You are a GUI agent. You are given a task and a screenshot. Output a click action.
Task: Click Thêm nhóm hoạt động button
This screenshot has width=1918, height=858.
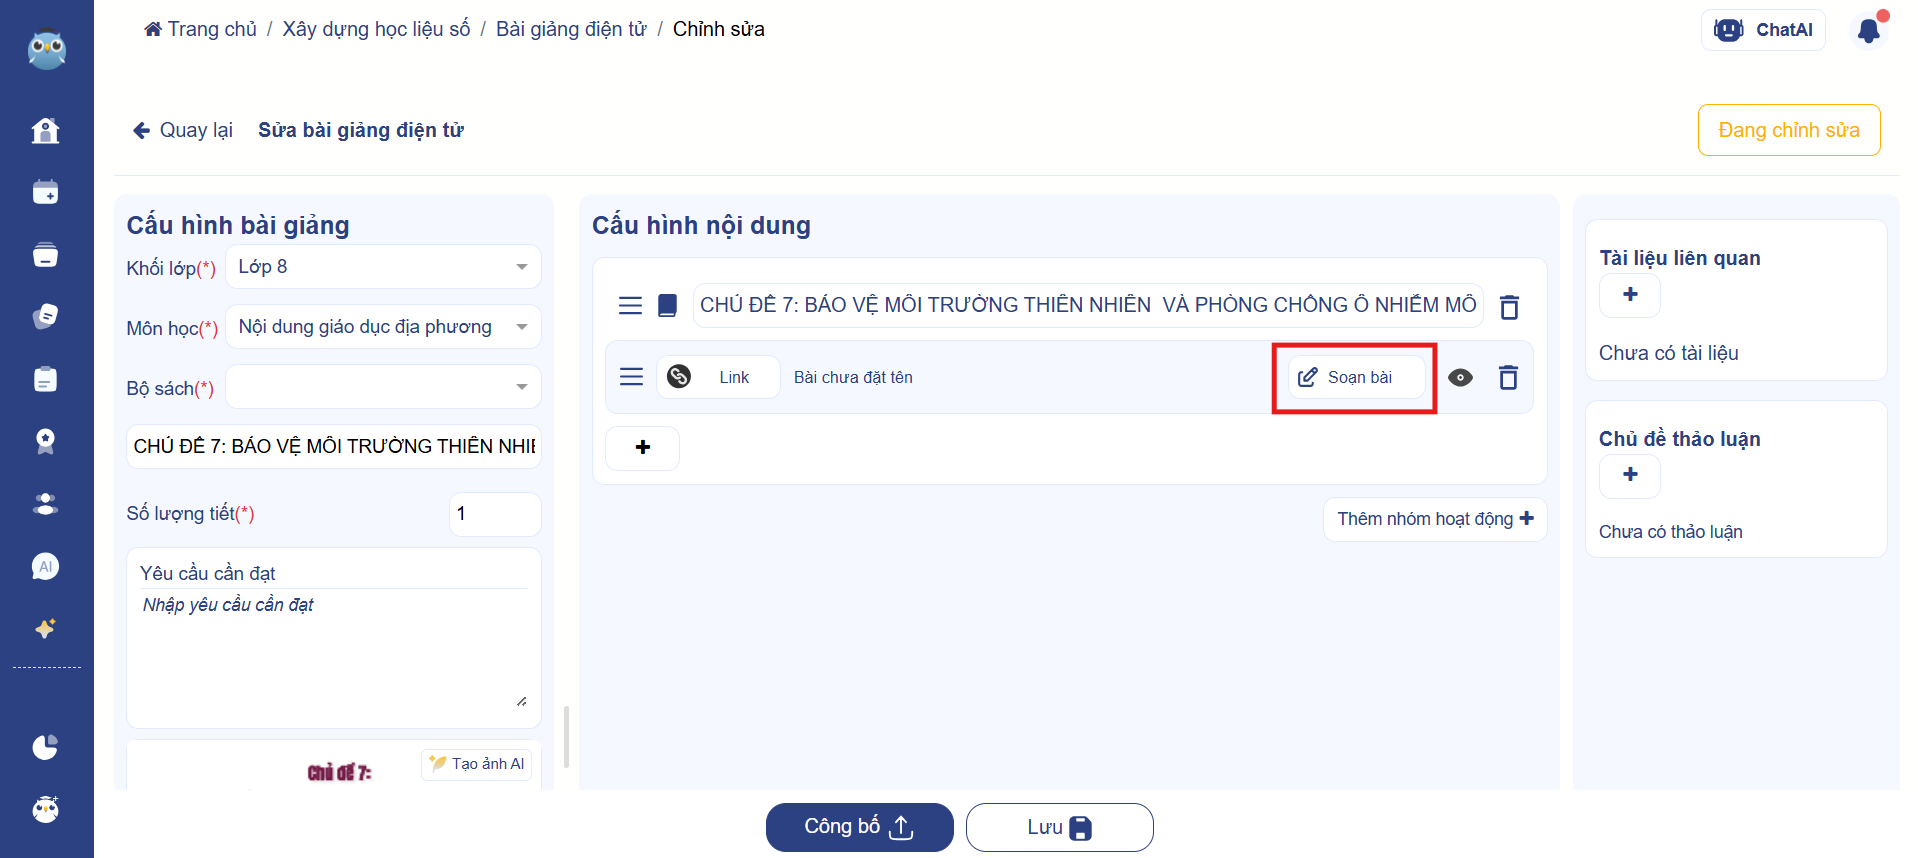[x=1434, y=519]
